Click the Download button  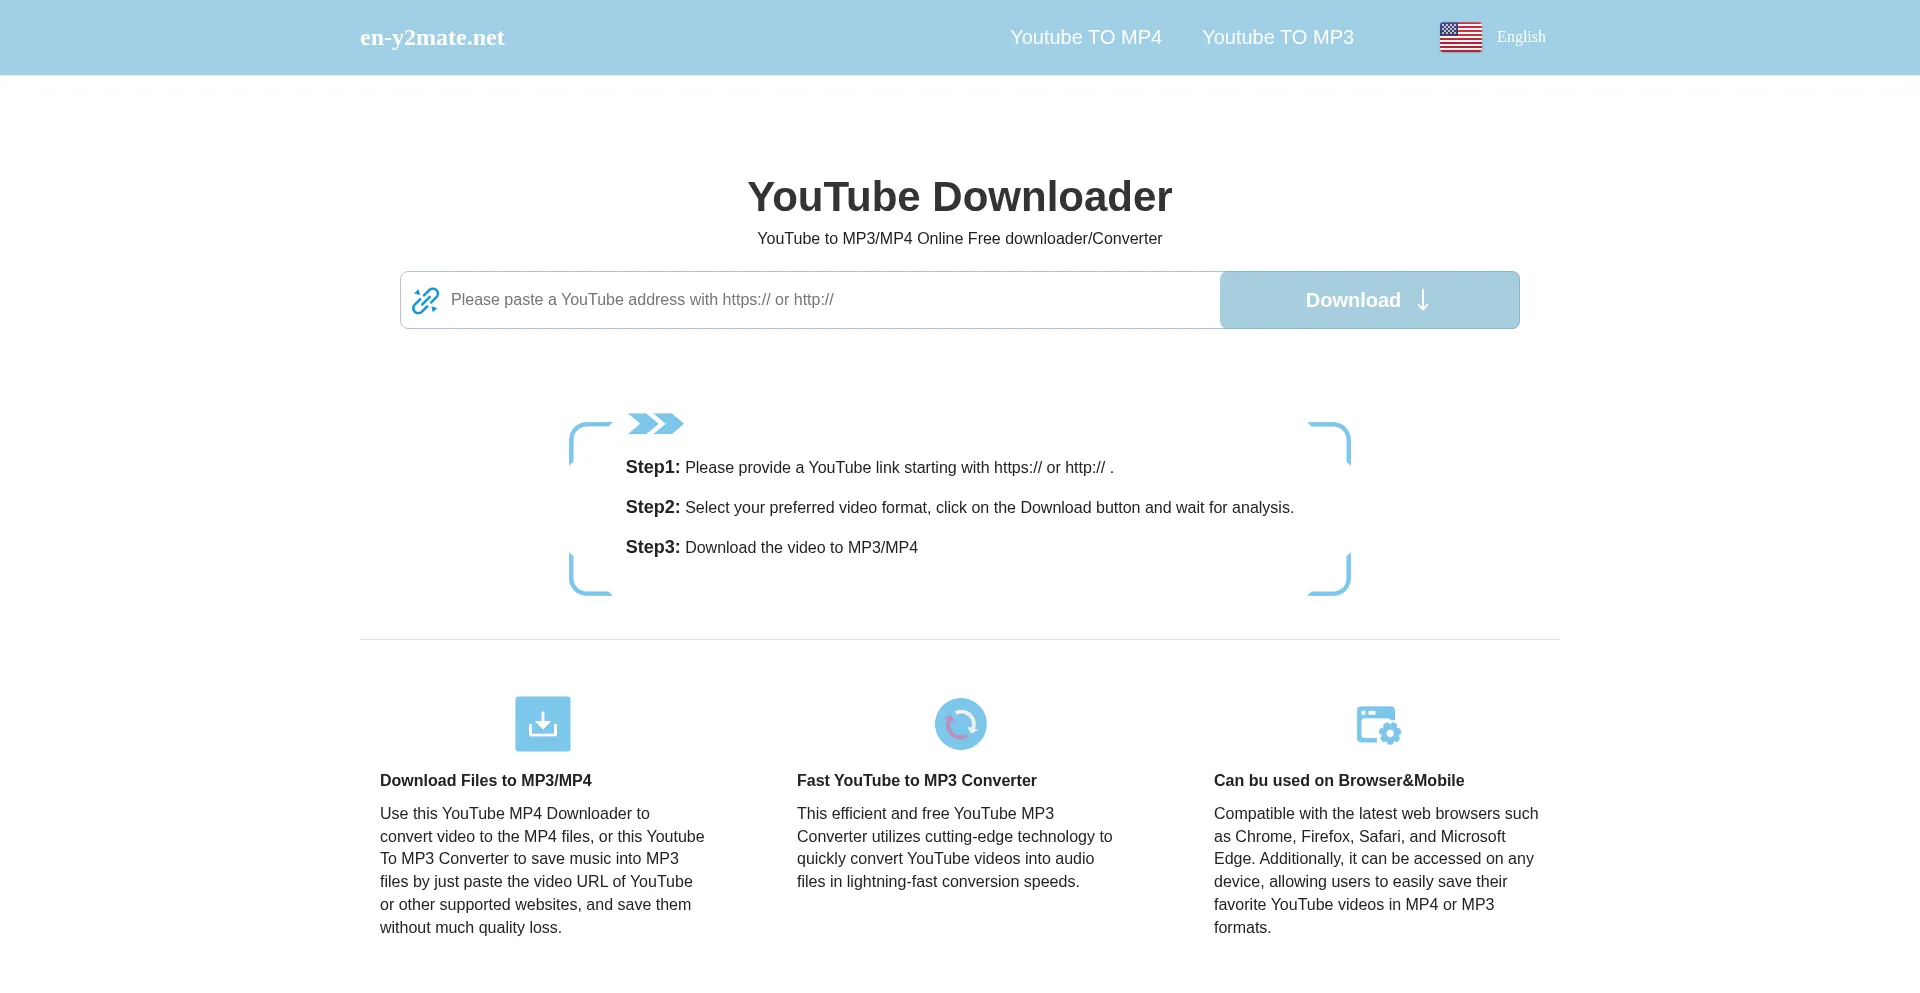click(x=1369, y=300)
